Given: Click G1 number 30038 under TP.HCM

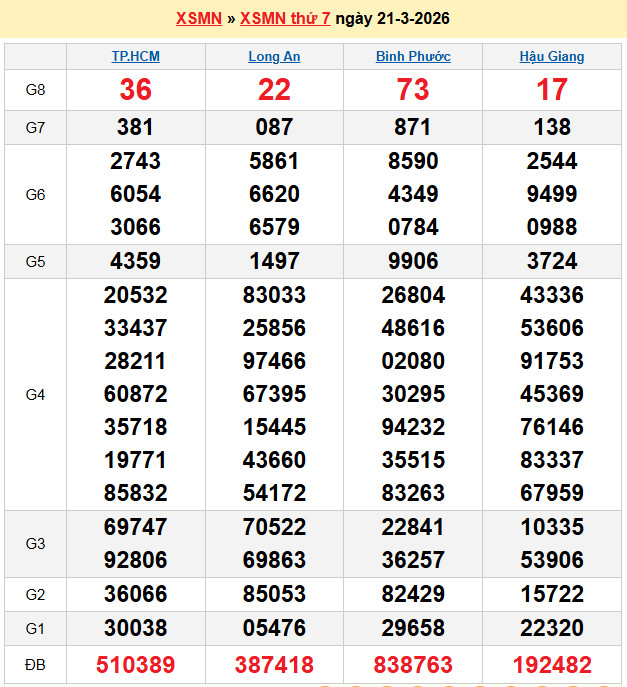Looking at the screenshot, I should pos(135,627).
